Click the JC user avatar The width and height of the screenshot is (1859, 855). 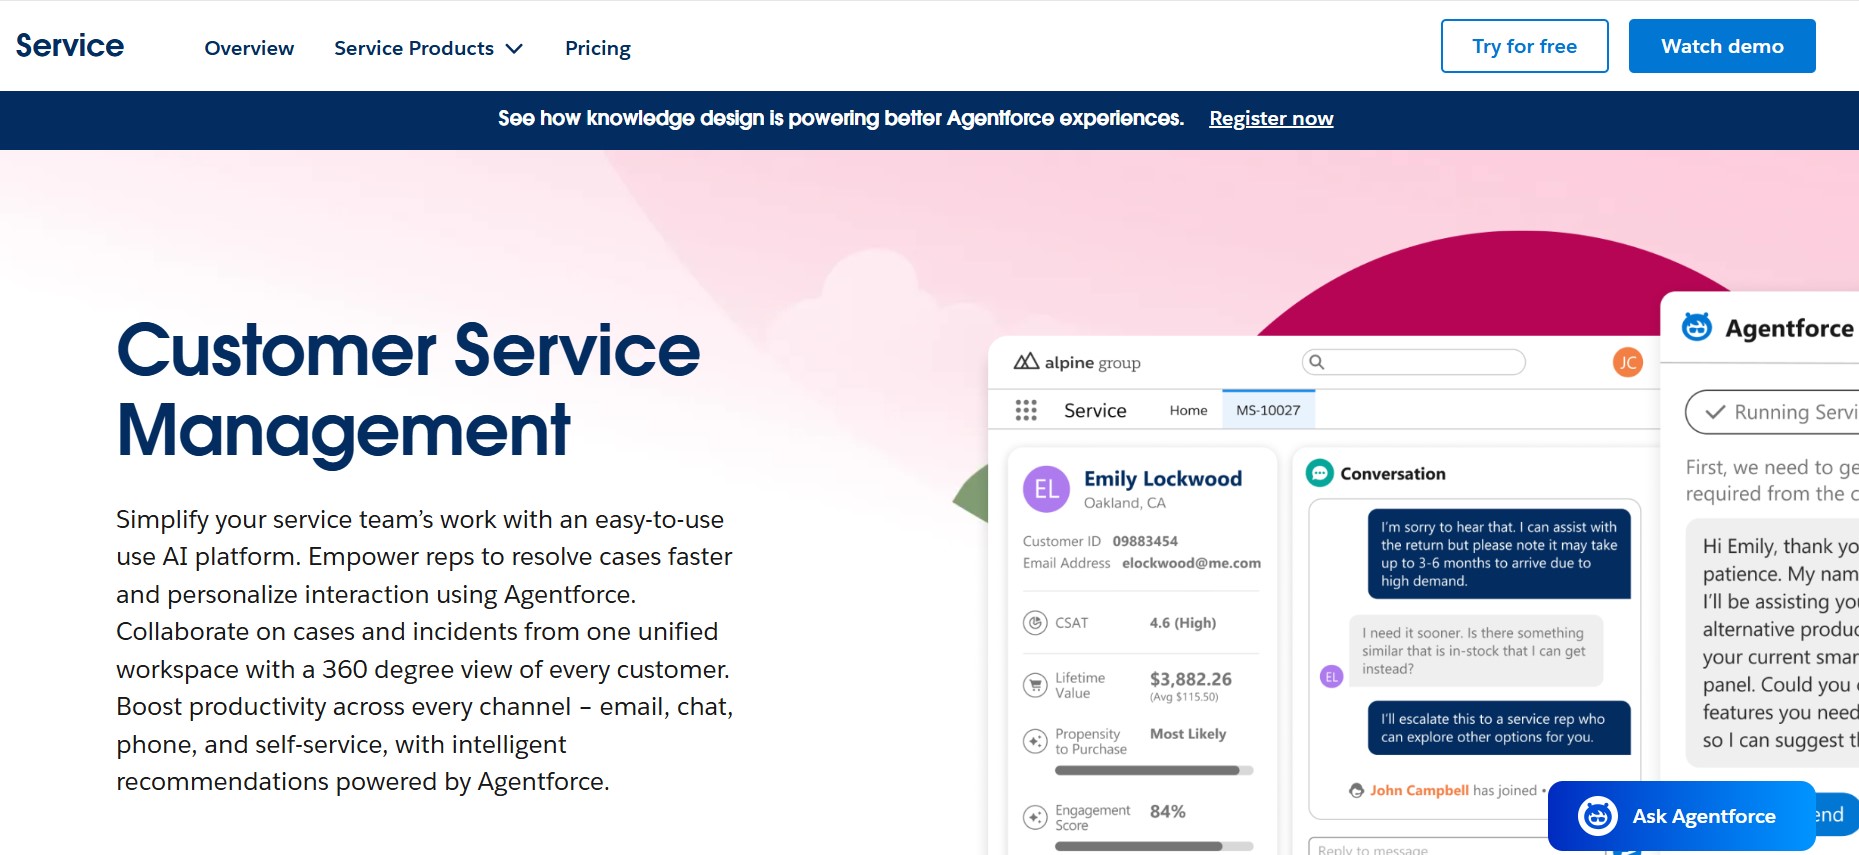pyautogui.click(x=1628, y=362)
